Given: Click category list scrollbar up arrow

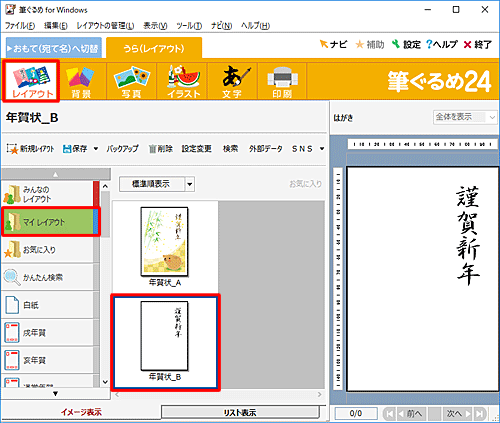Looking at the screenshot, I should click(x=105, y=186).
